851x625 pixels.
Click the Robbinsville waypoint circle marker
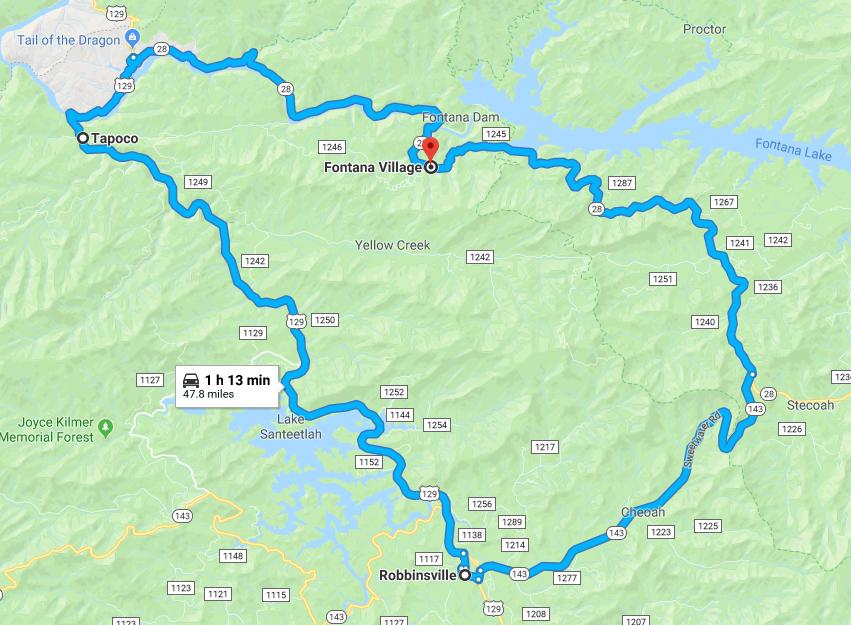pyautogui.click(x=465, y=575)
